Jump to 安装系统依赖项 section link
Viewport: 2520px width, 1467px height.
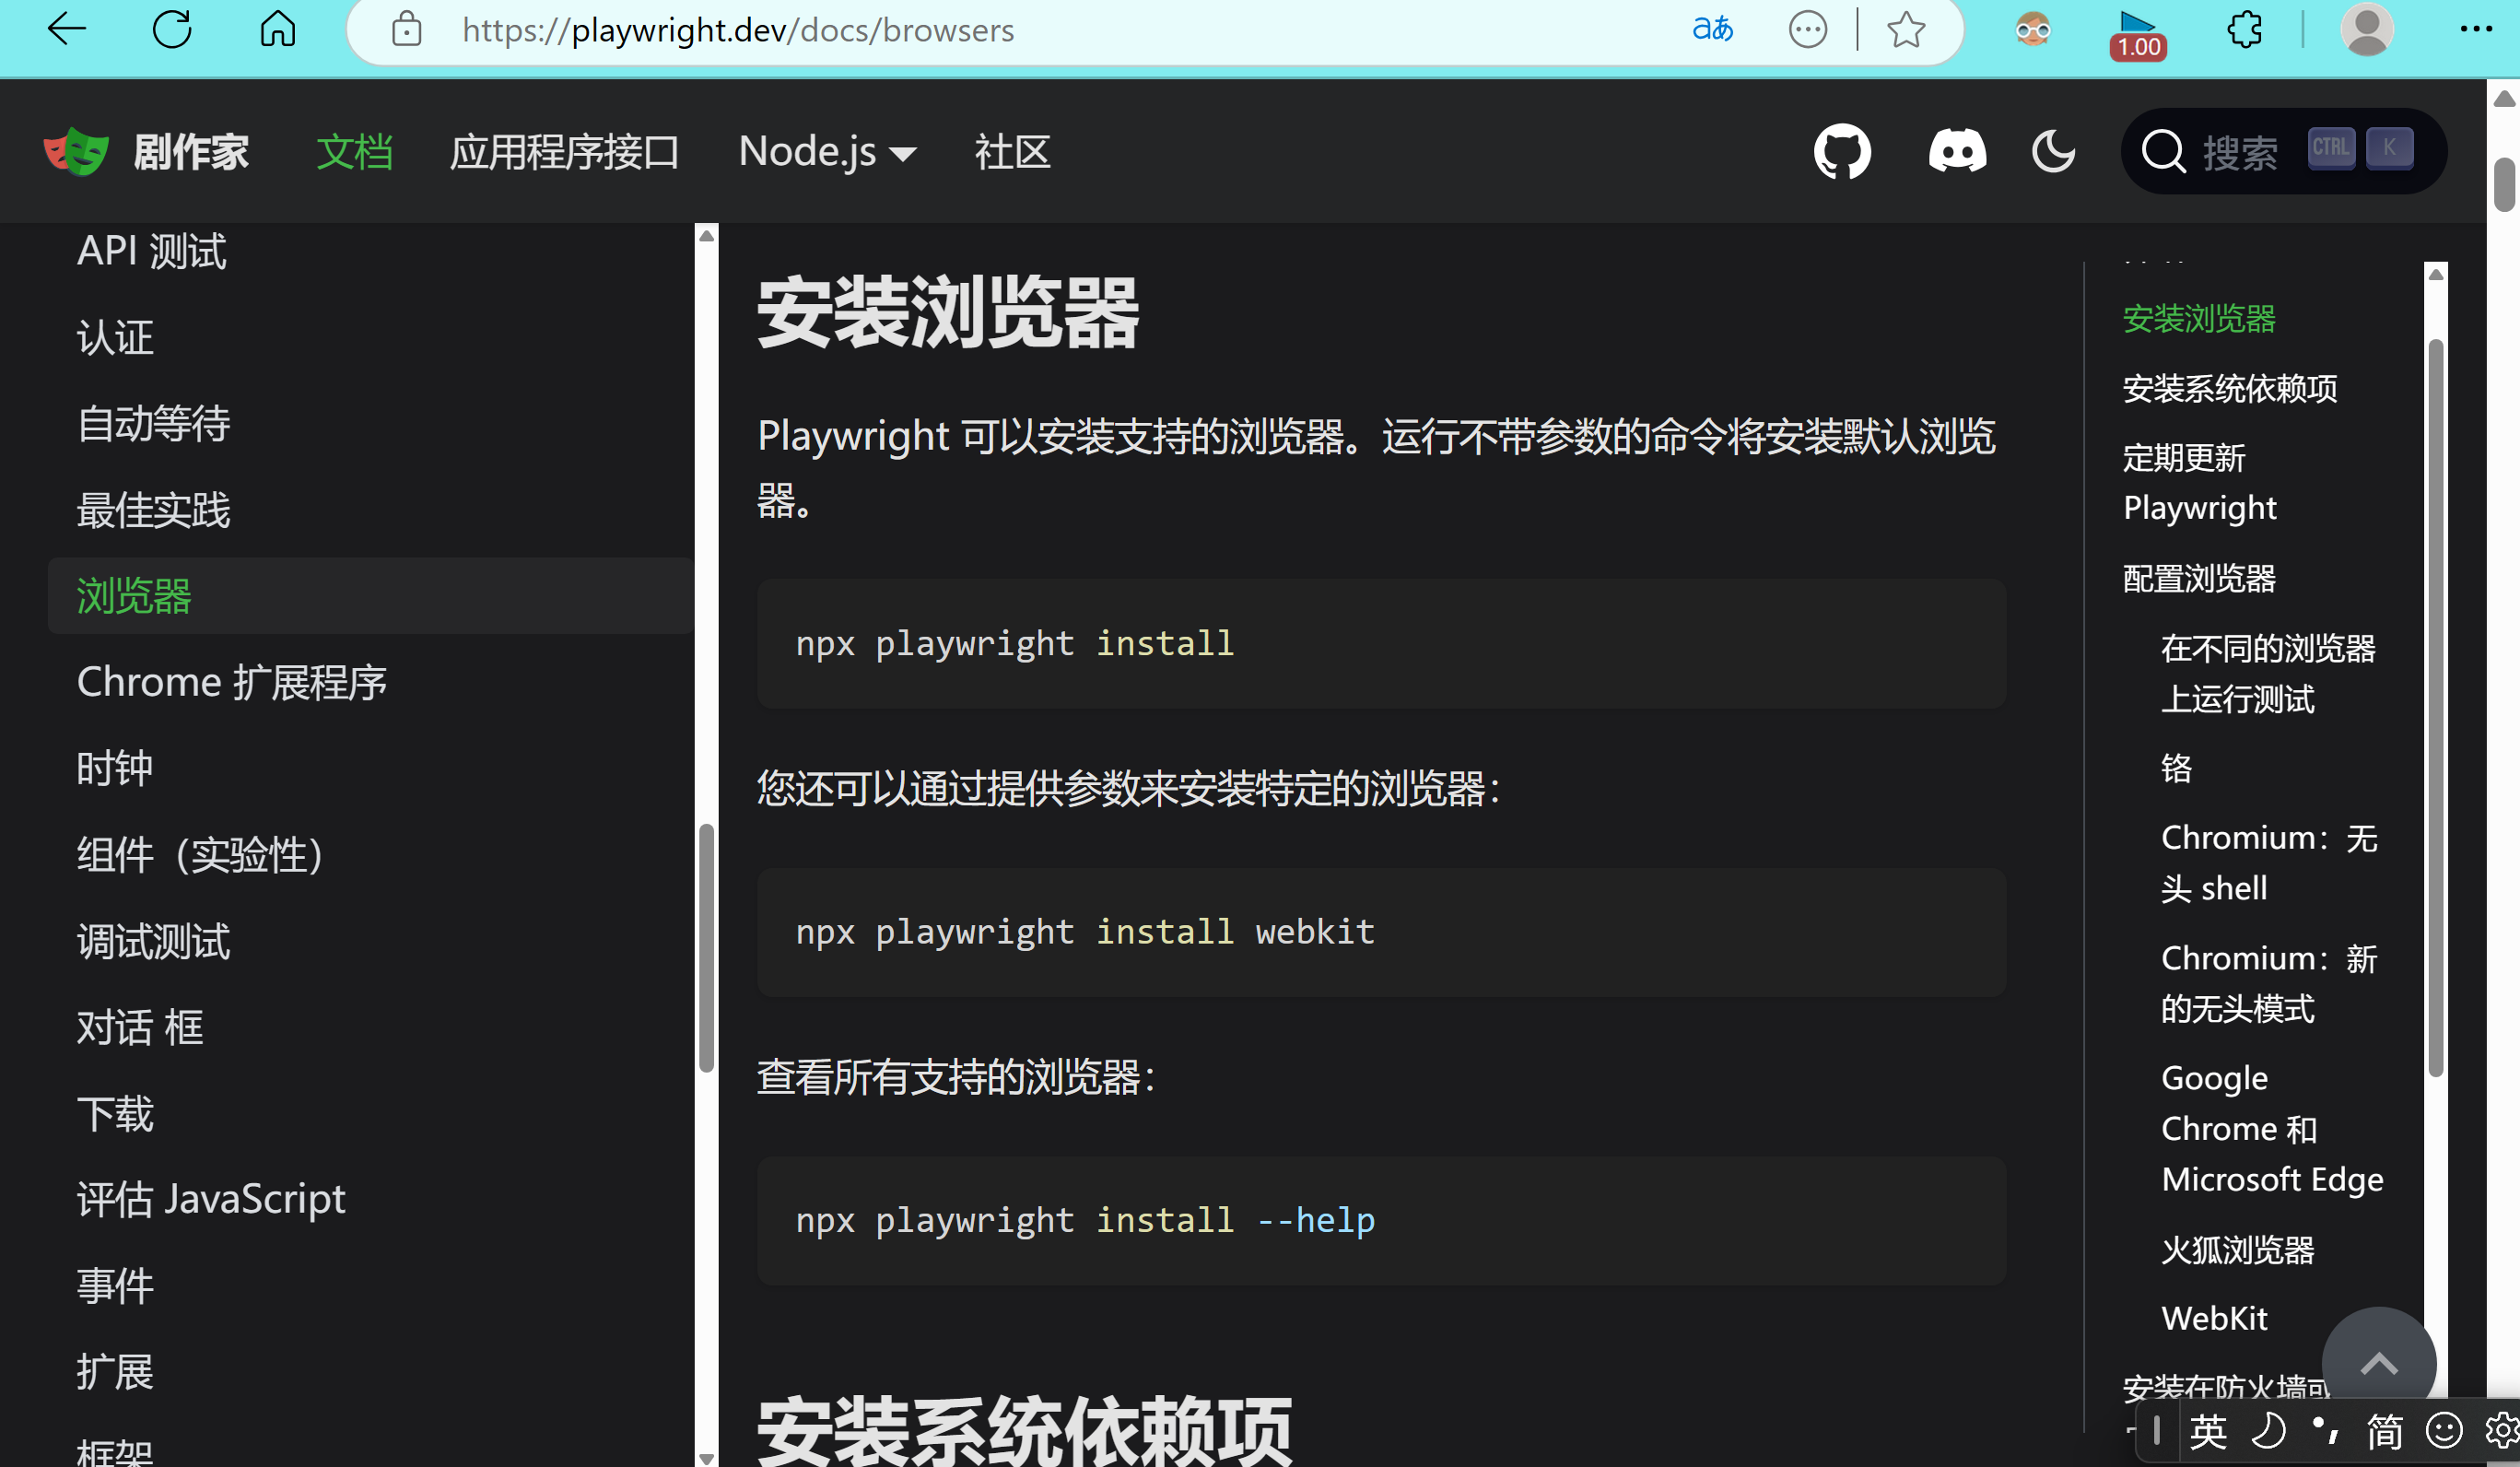pyautogui.click(x=2229, y=388)
